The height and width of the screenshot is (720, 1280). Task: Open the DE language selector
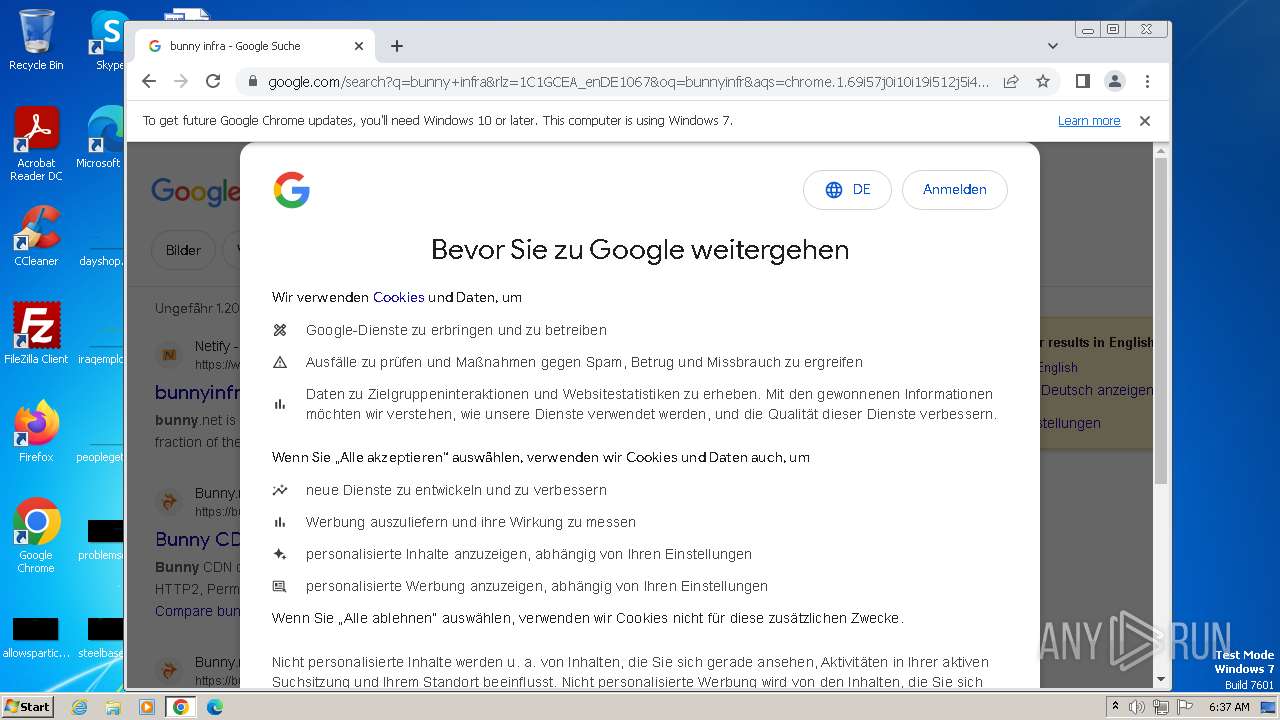[x=847, y=190]
